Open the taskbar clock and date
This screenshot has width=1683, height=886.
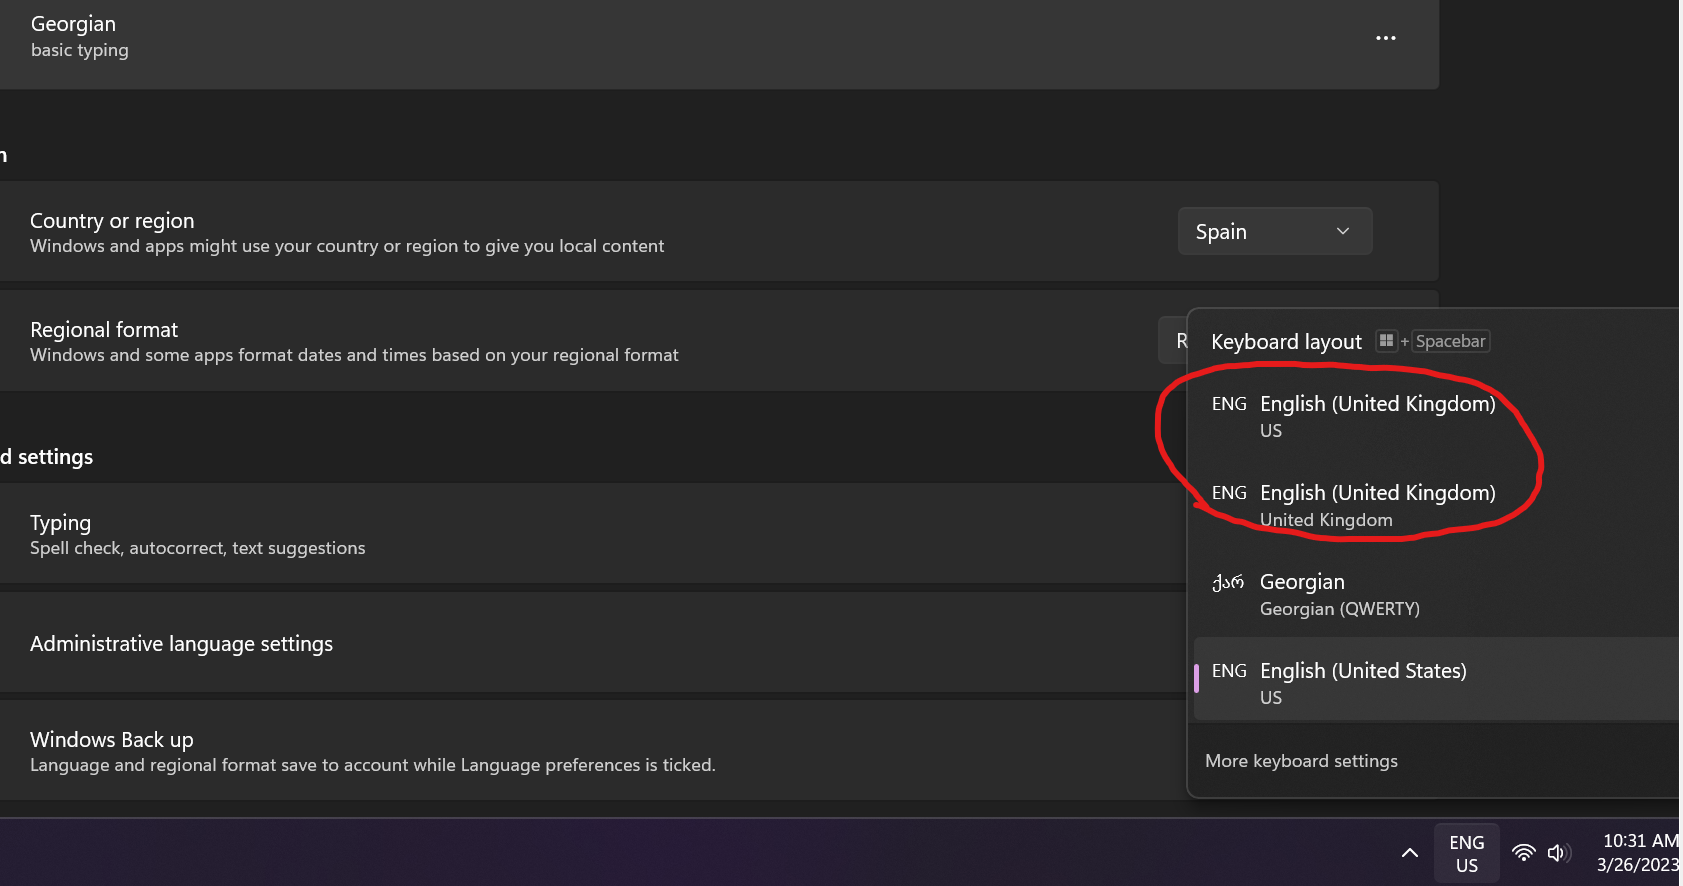[1638, 853]
